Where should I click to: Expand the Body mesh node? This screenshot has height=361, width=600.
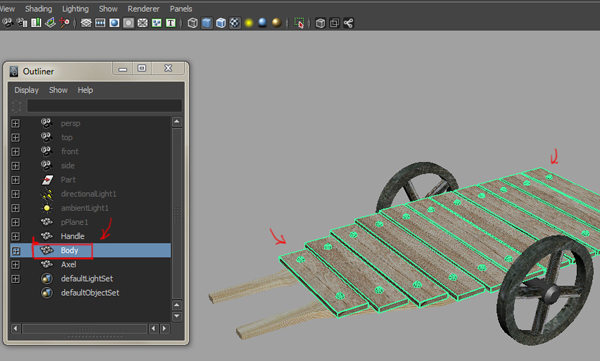coord(15,251)
